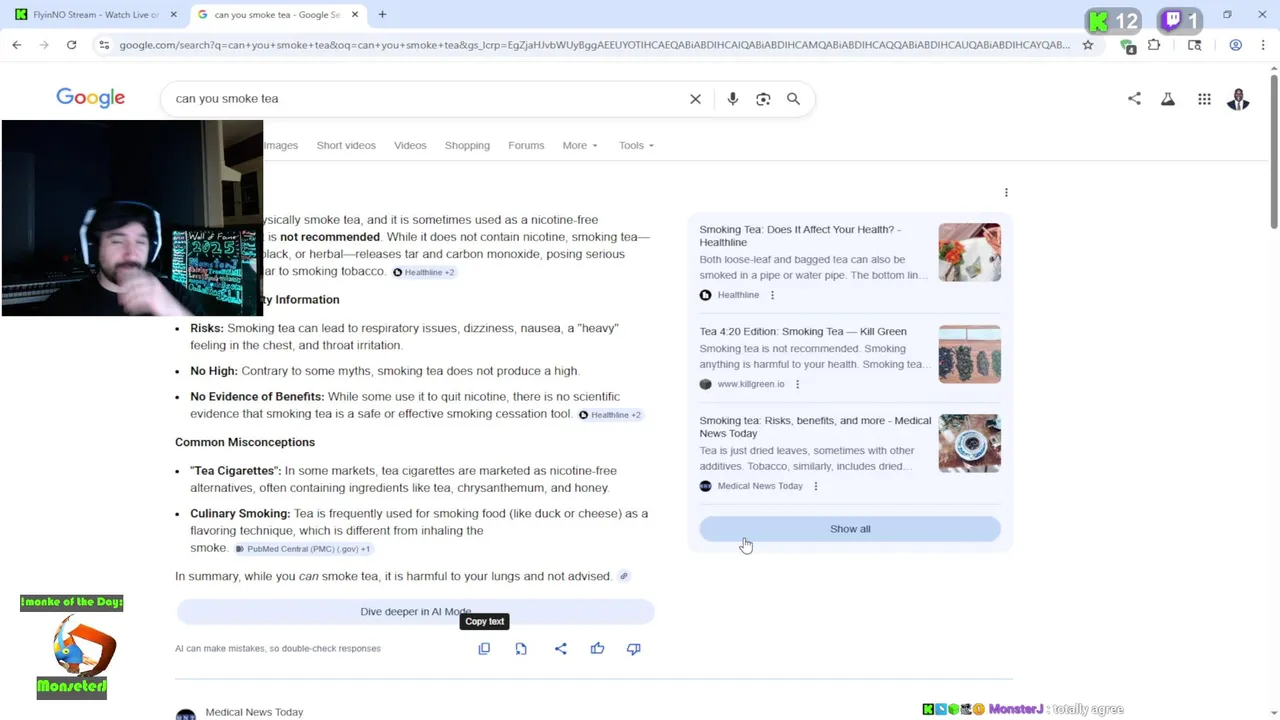Screen dimensions: 1280x720
Task: Open the Medical News Today tea thumbnail
Action: [x=969, y=443]
